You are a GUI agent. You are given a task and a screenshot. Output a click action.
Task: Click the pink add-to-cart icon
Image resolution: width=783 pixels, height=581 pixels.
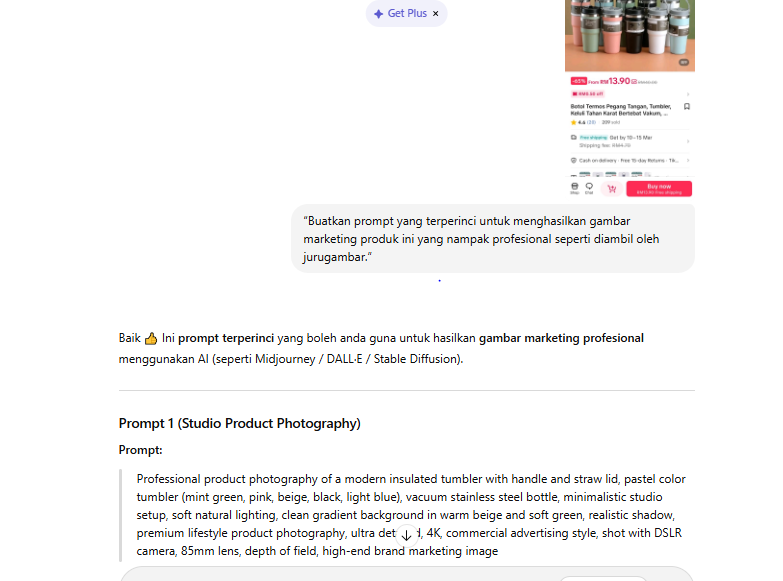(x=612, y=189)
